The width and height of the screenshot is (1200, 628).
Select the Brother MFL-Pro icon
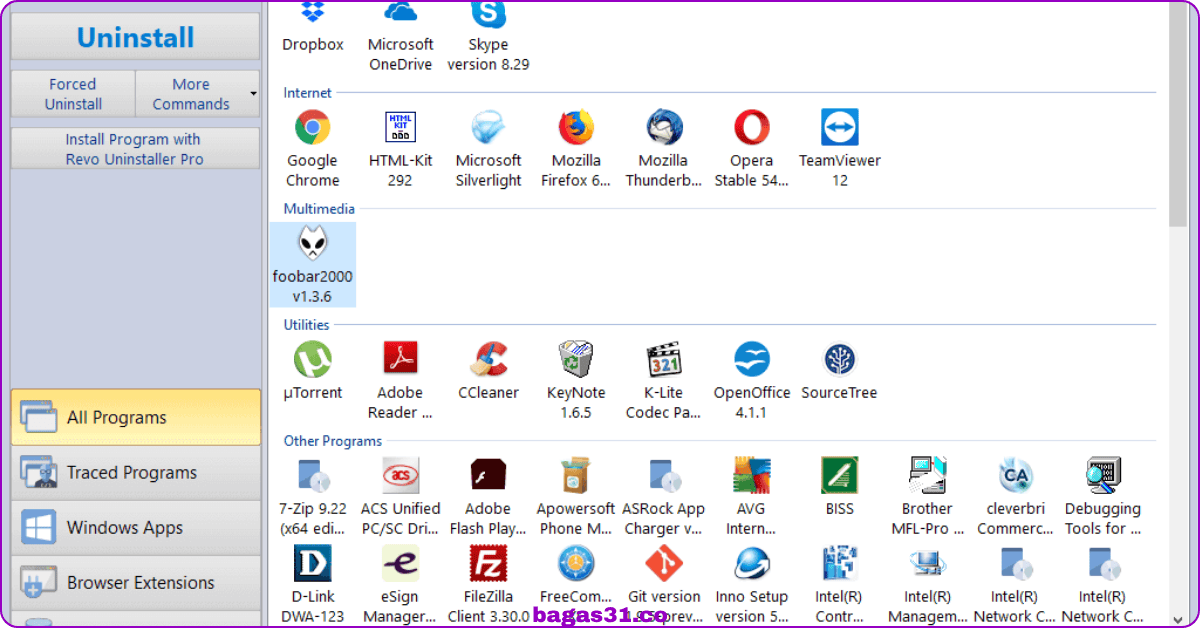click(927, 476)
